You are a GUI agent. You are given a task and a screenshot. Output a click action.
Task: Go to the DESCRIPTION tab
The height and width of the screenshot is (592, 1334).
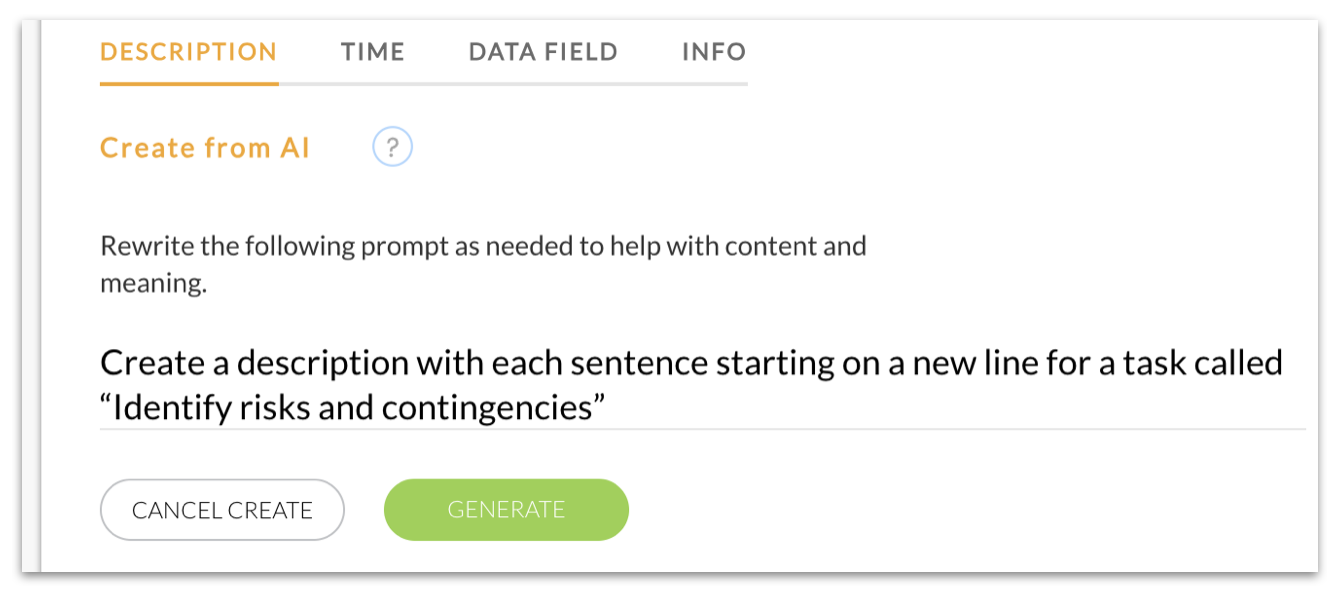click(x=189, y=52)
